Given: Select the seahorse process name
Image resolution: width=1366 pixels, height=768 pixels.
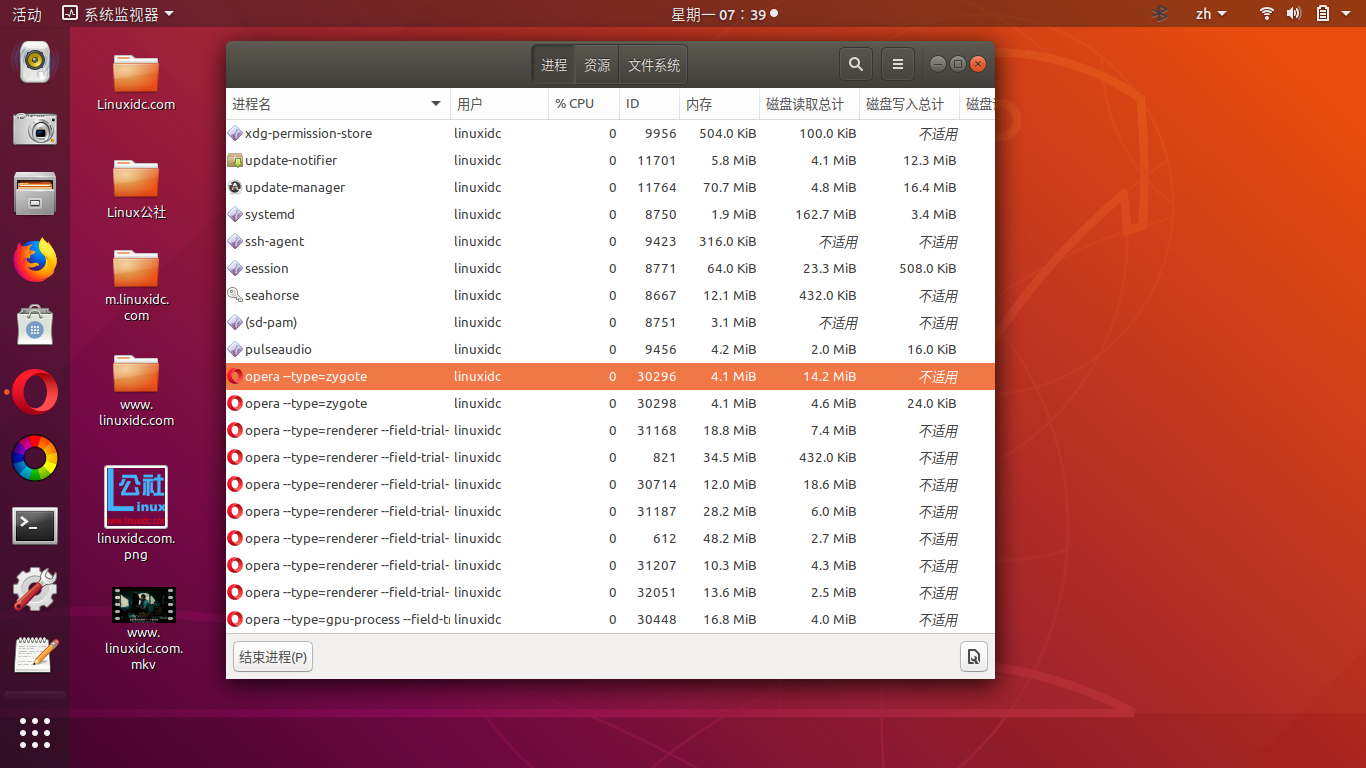Looking at the screenshot, I should pyautogui.click(x=272, y=295).
